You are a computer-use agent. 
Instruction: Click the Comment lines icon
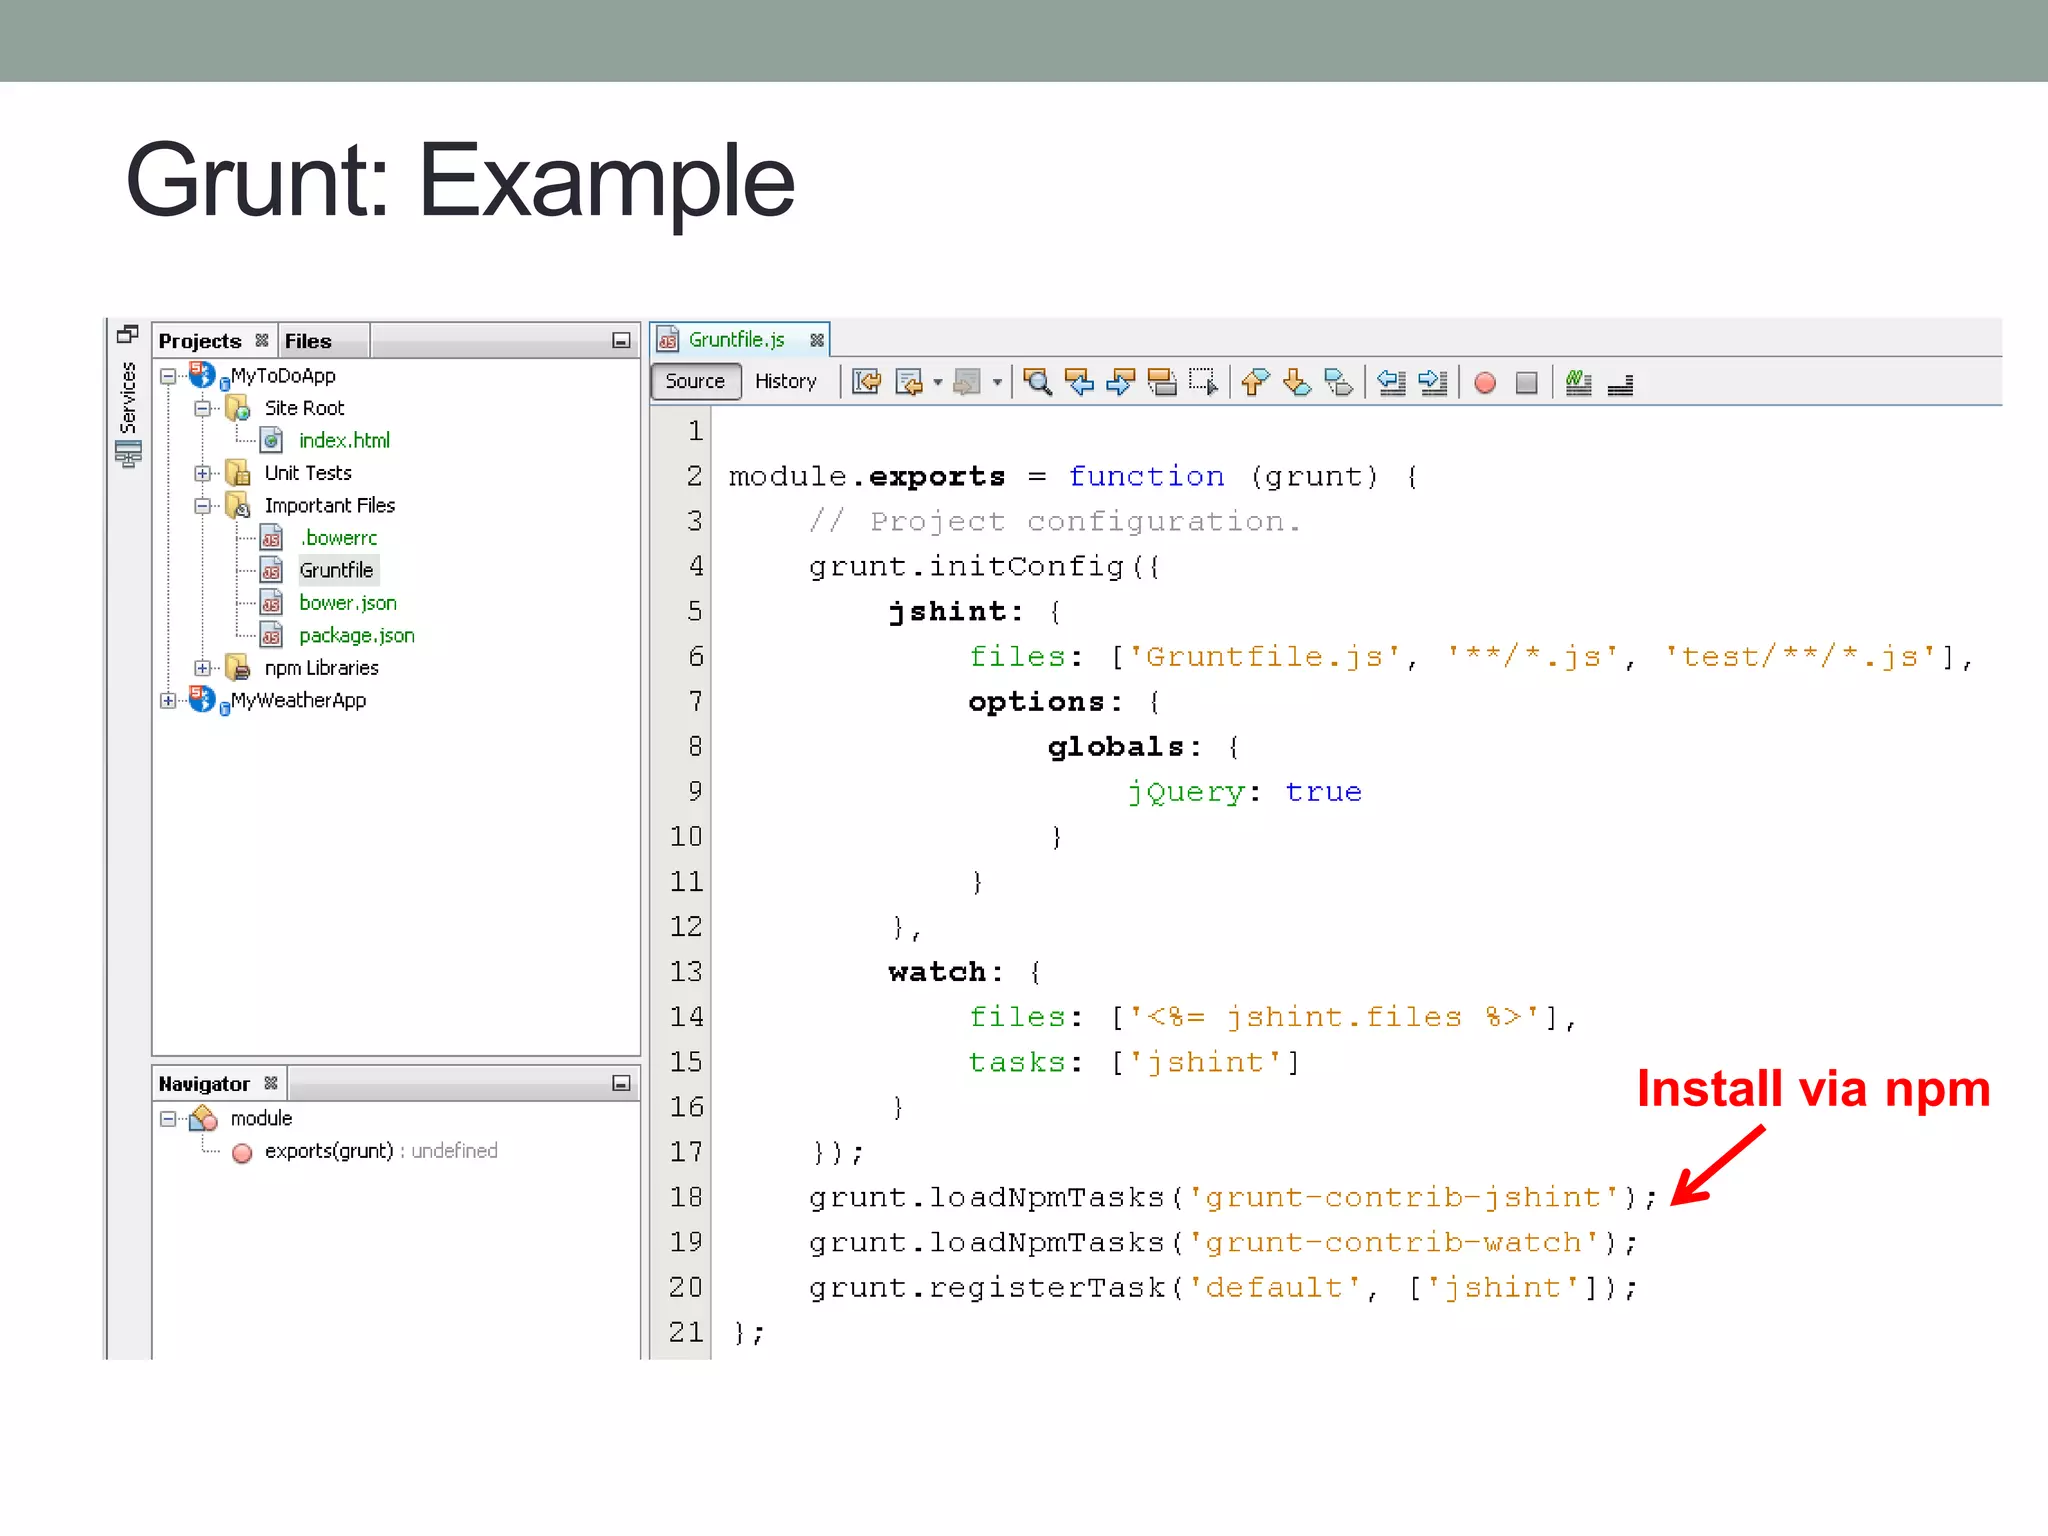[1578, 382]
